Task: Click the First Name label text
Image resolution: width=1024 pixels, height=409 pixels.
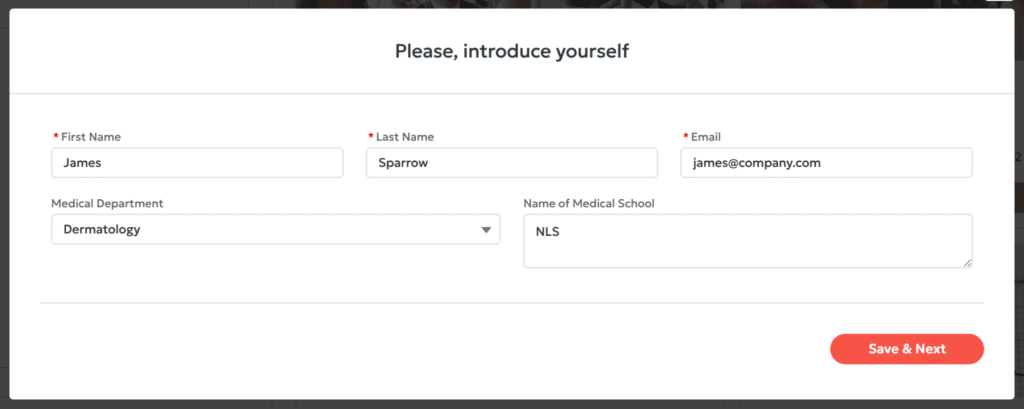Action: point(91,137)
